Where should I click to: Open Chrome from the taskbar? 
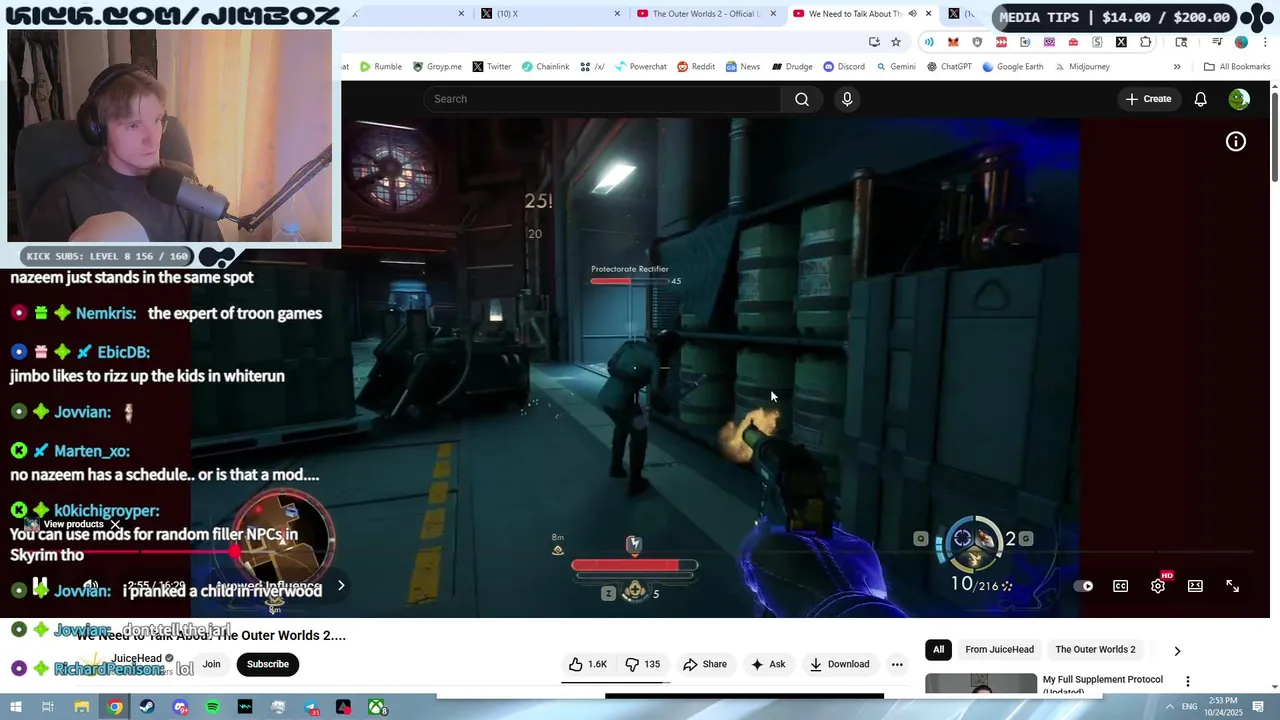[115, 707]
